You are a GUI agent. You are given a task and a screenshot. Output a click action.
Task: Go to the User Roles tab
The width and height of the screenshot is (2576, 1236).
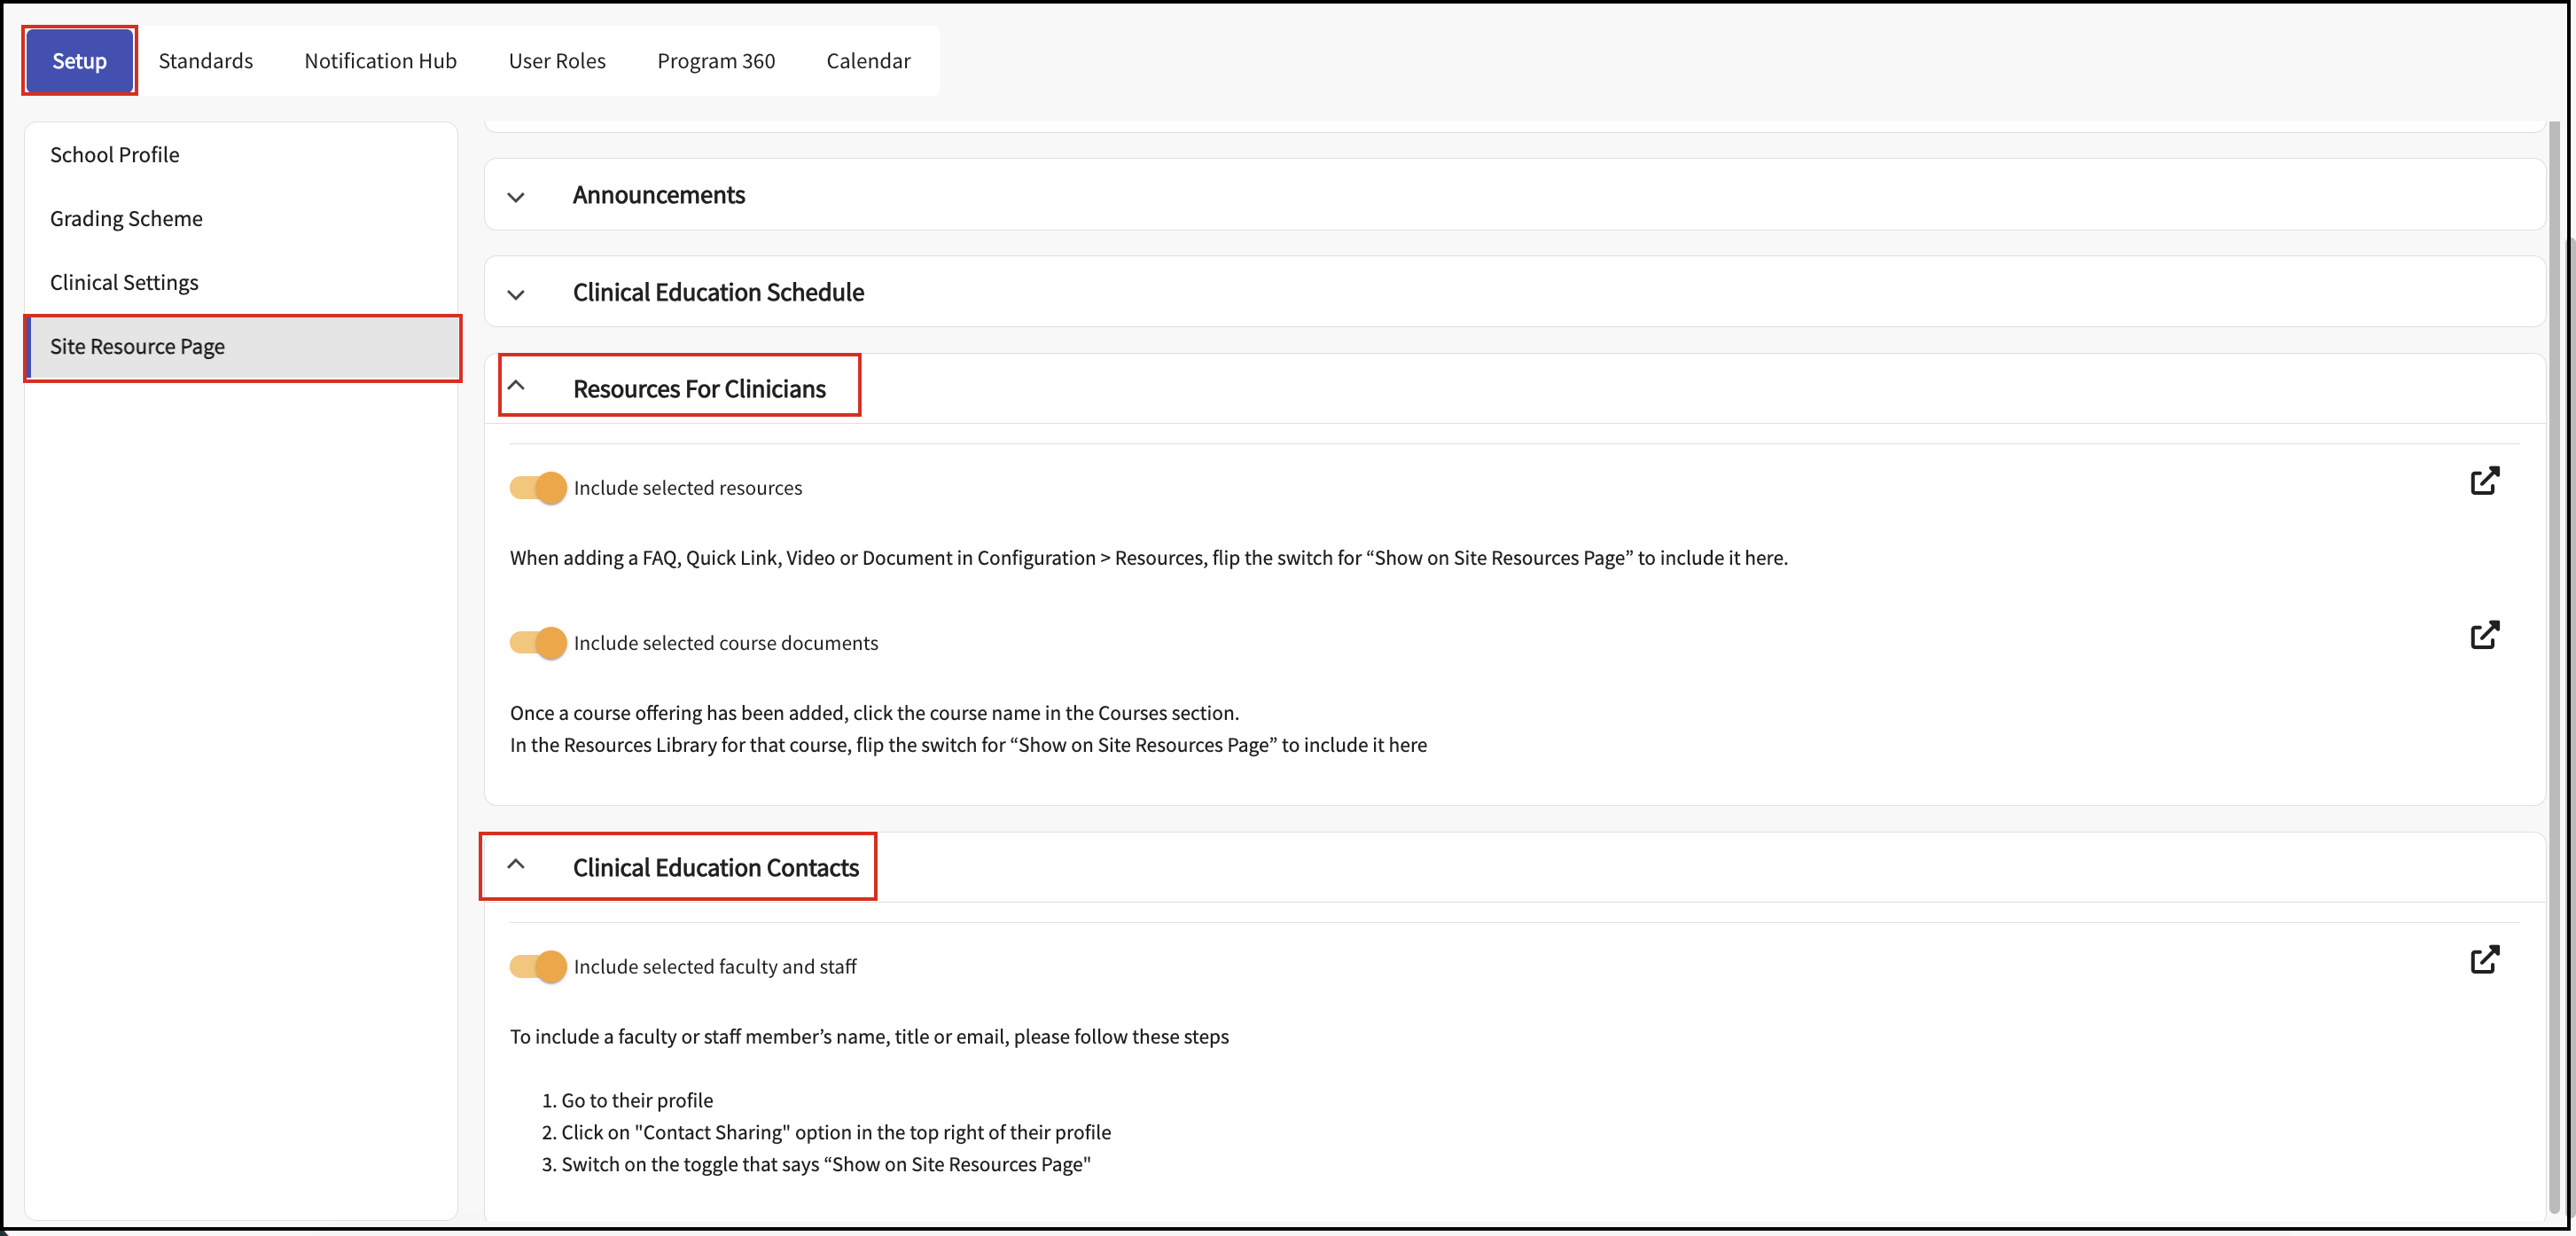556,61
